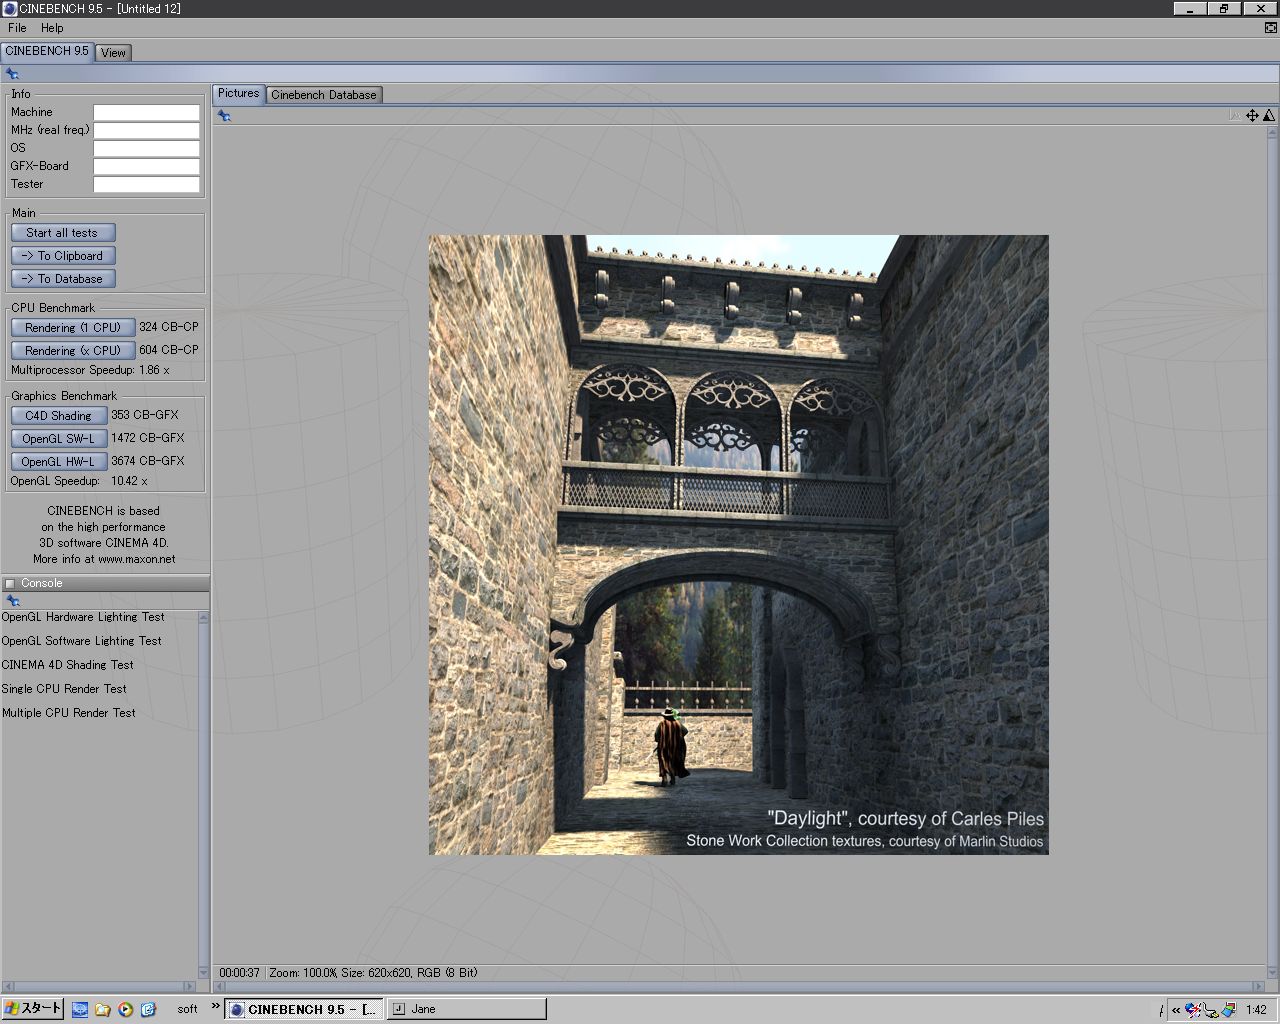Run Rendering (x CPU) benchmark

(x=73, y=350)
